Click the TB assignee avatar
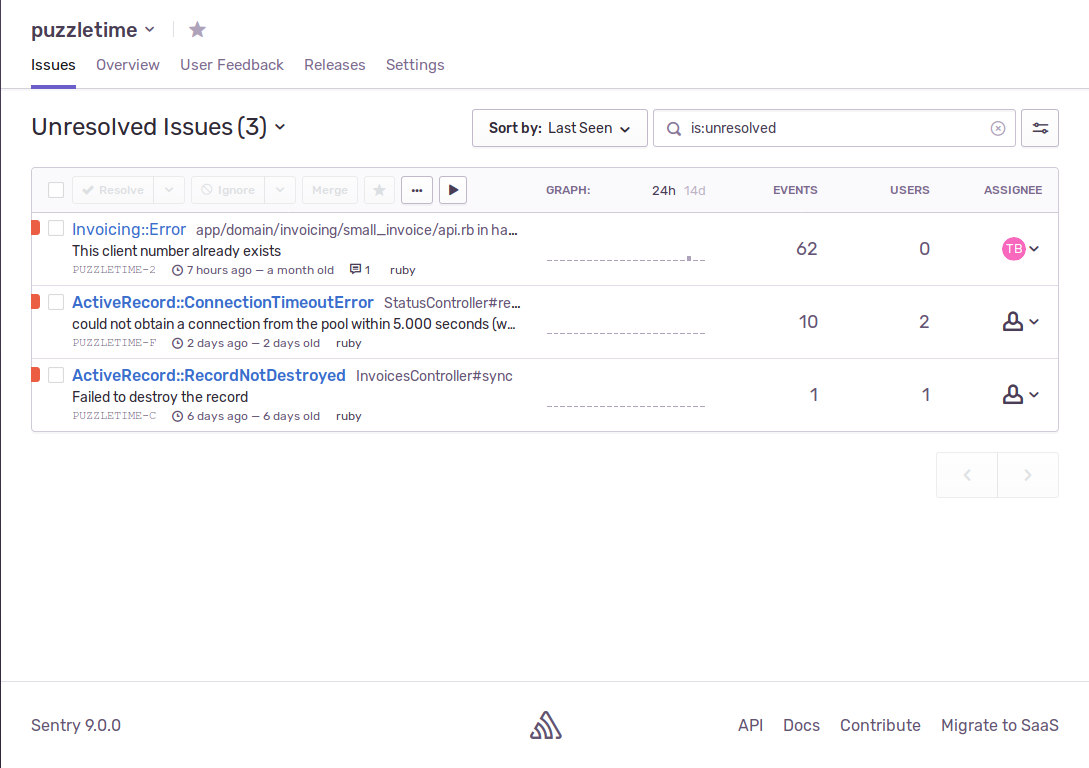 coord(1013,249)
